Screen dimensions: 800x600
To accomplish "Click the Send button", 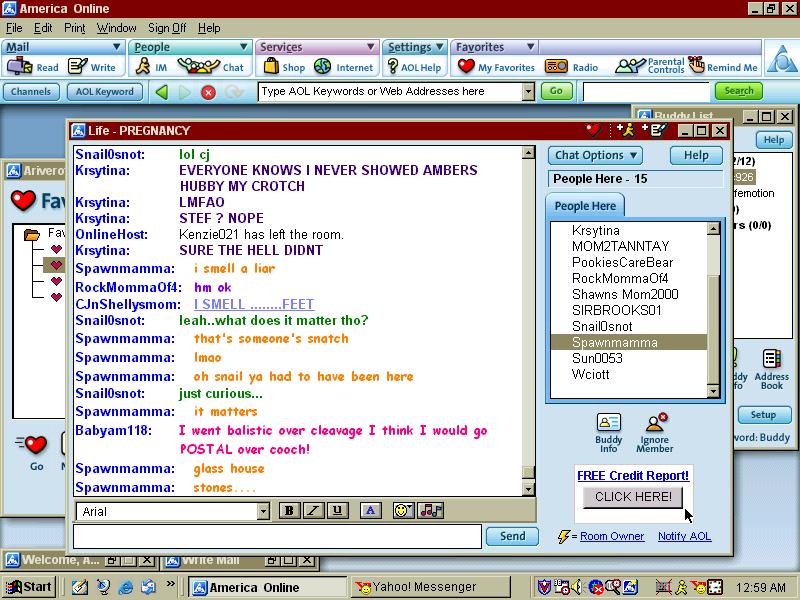I will pos(512,536).
